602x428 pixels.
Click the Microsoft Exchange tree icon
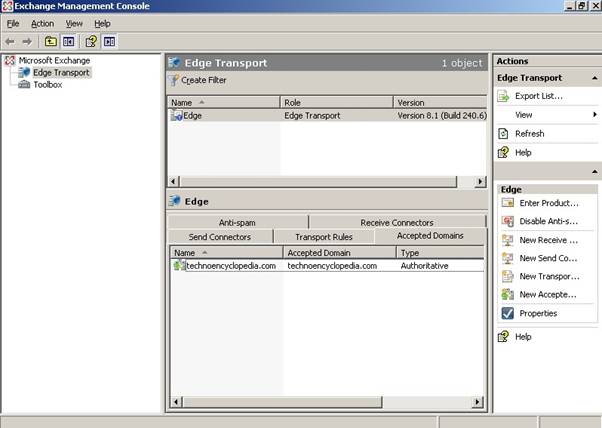[x=10, y=61]
